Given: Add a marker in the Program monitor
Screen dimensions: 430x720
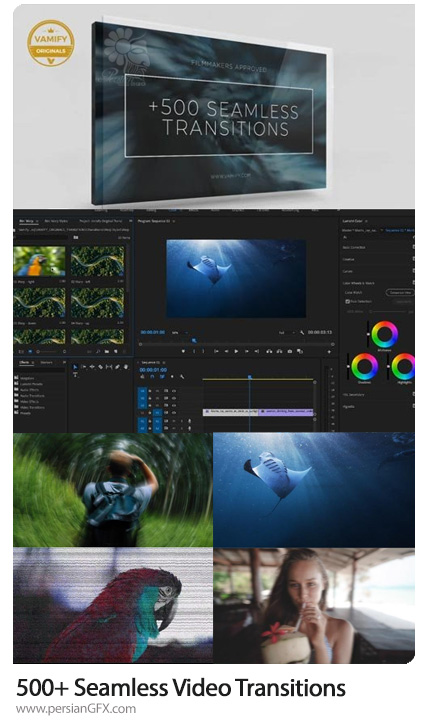Looking at the screenshot, I should [183, 351].
